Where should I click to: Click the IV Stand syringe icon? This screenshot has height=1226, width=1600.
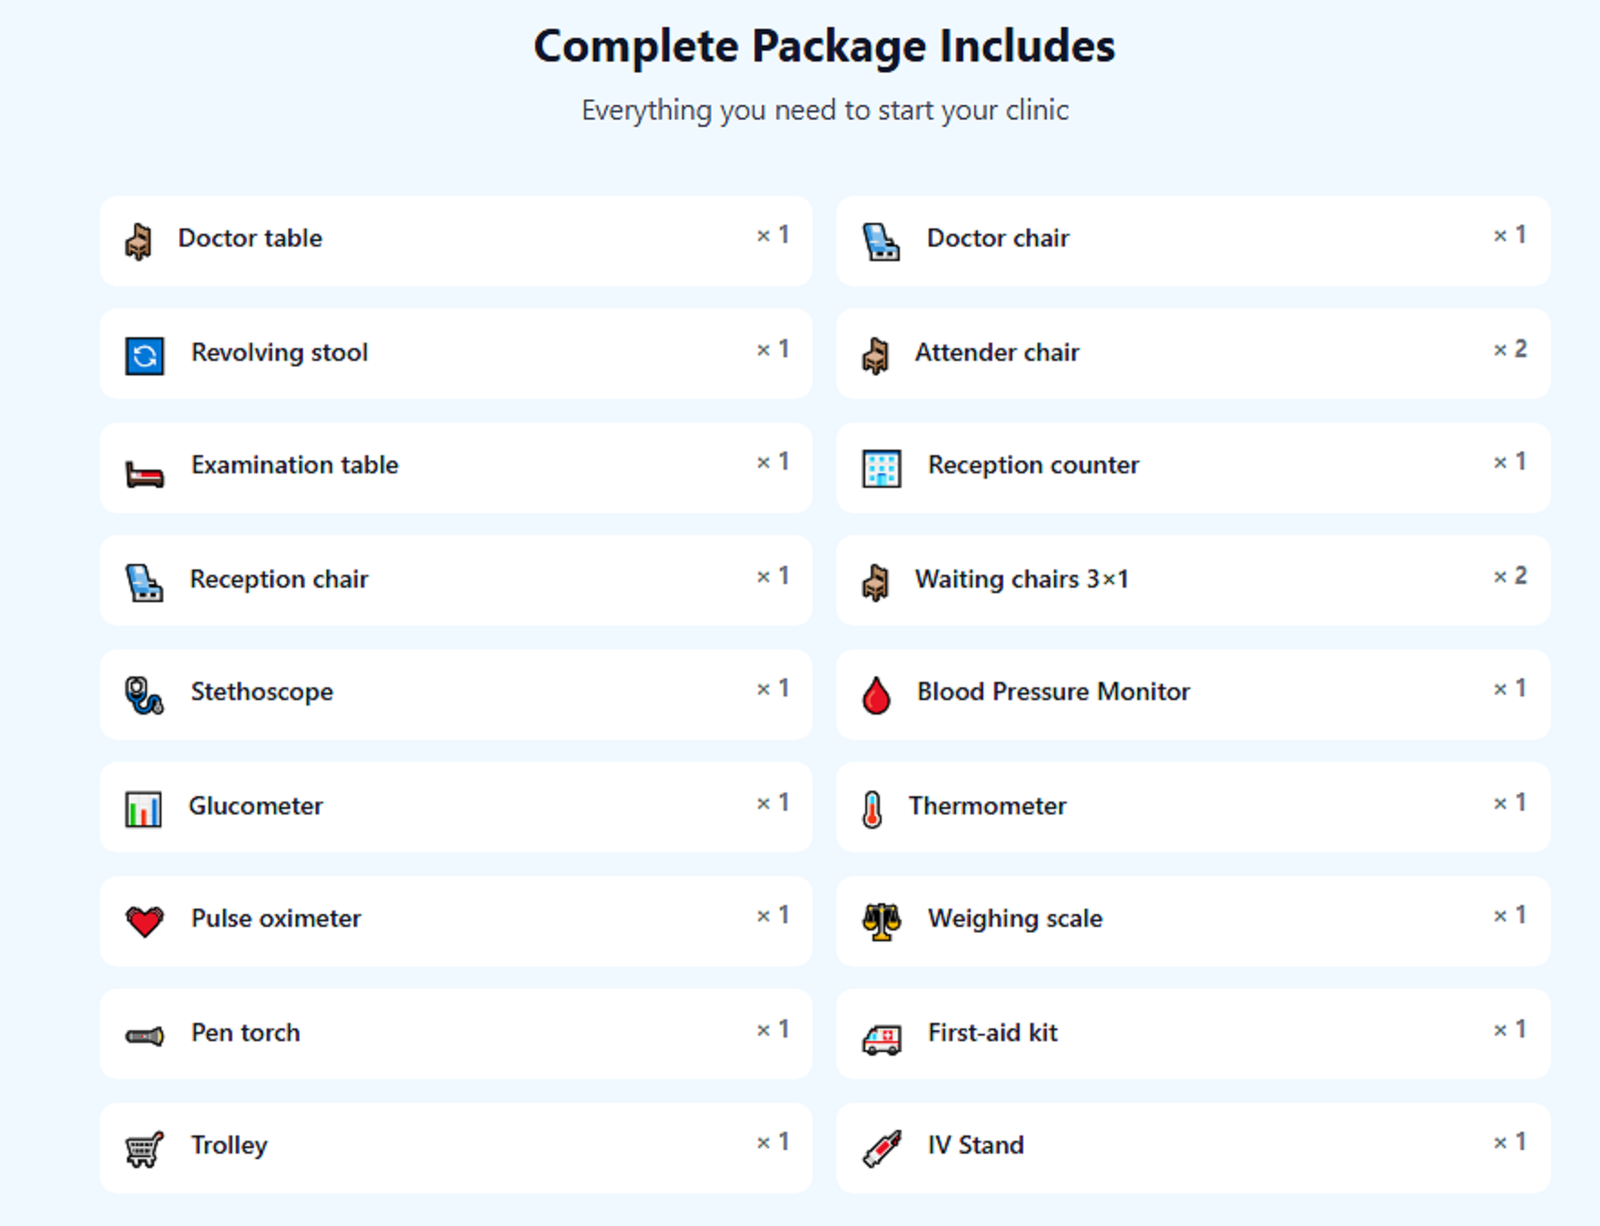point(878,1148)
